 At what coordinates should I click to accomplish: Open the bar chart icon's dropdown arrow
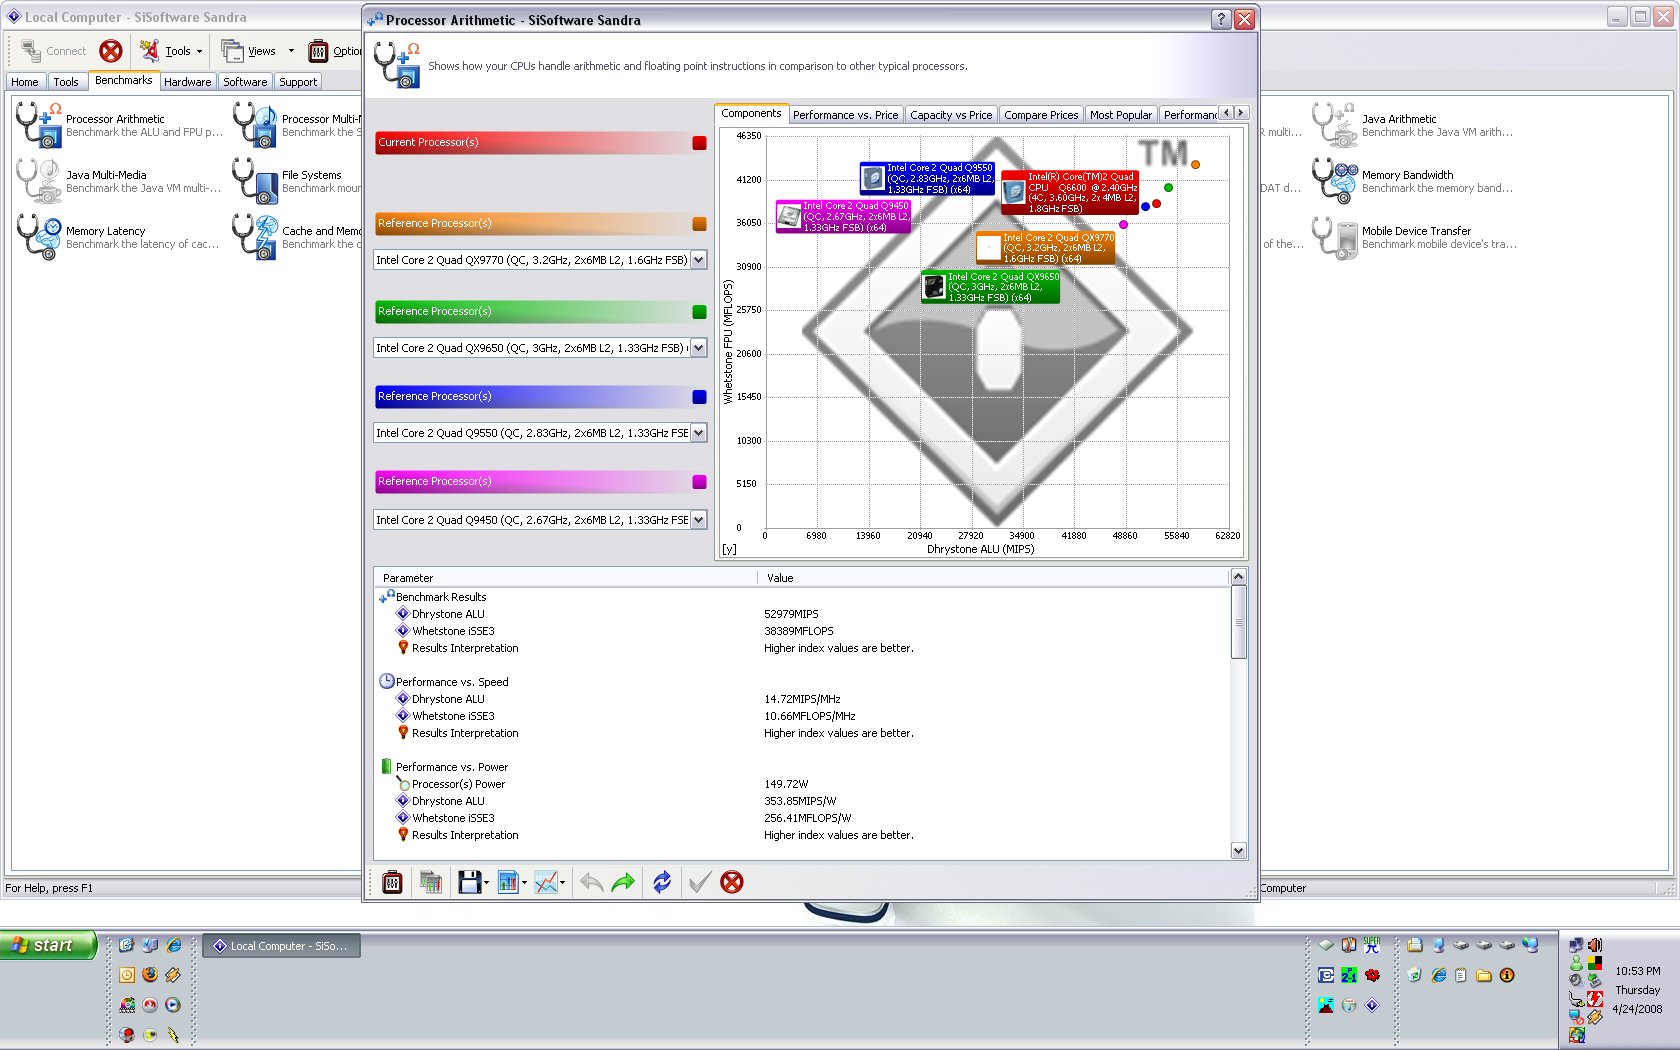pyautogui.click(x=524, y=883)
